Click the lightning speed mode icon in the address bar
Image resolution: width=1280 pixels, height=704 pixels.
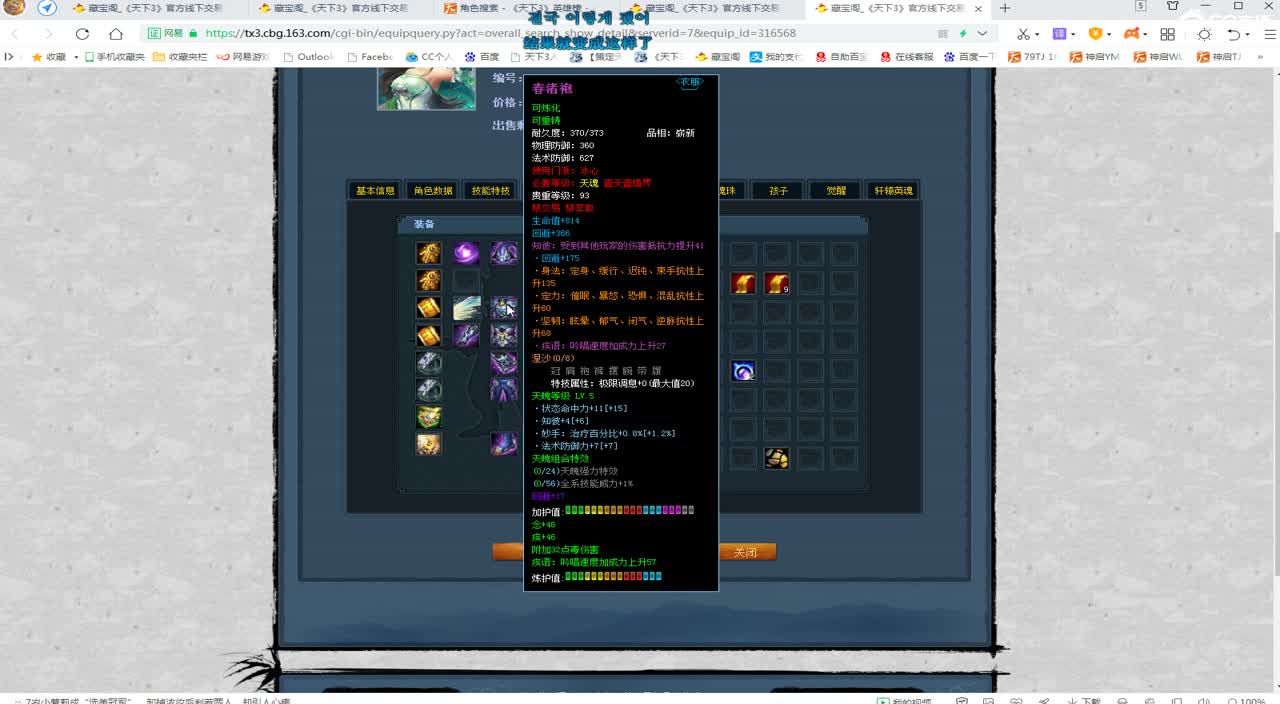click(x=962, y=33)
